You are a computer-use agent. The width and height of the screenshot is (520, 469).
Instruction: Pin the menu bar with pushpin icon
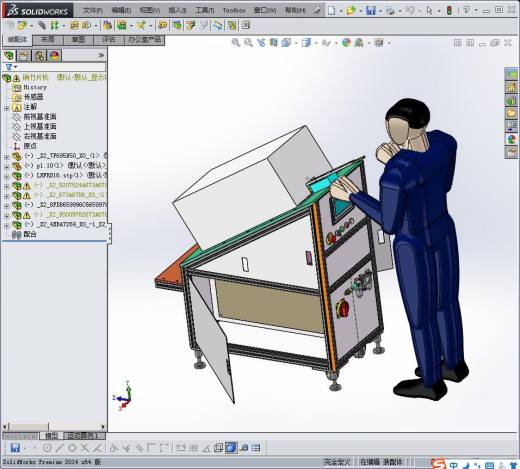click(317, 11)
